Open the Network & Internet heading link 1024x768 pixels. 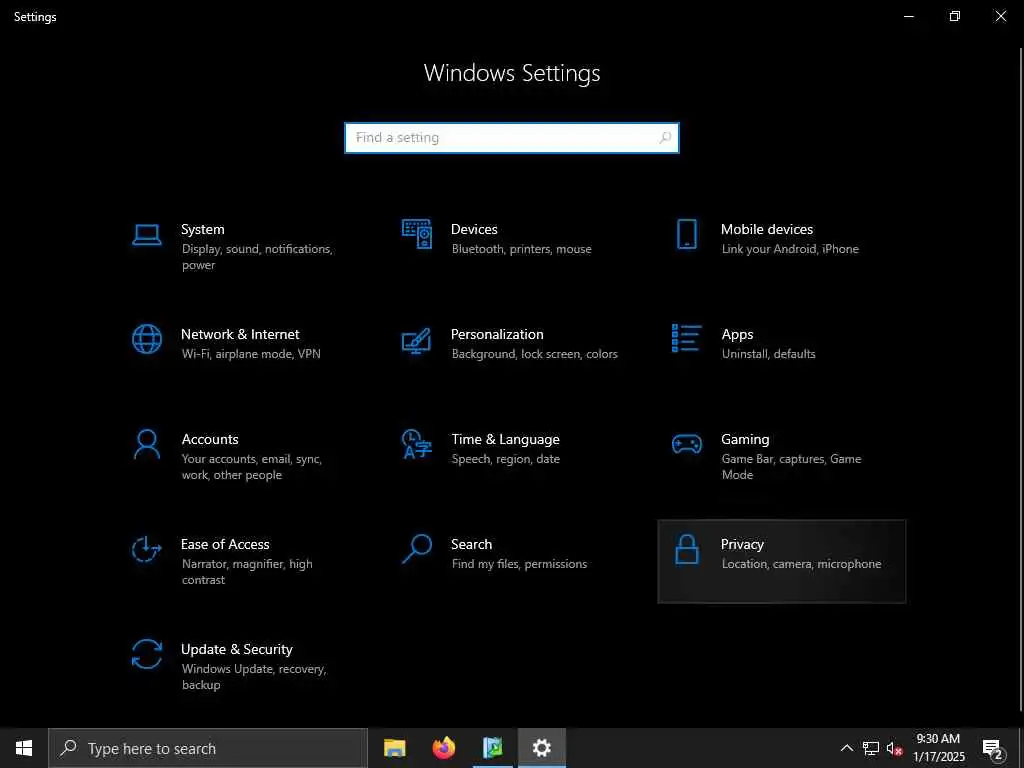[x=240, y=334]
